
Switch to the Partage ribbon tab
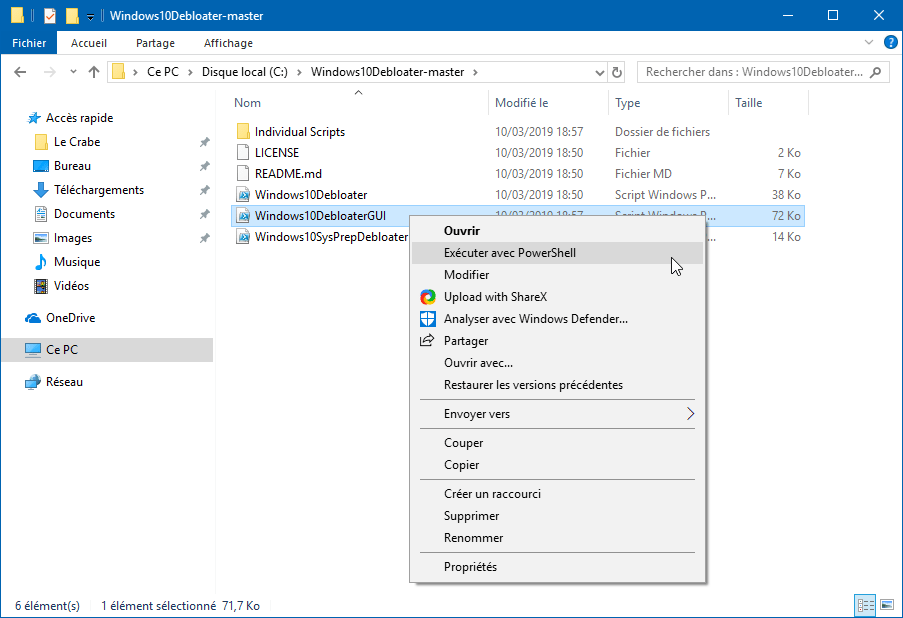pyautogui.click(x=155, y=43)
